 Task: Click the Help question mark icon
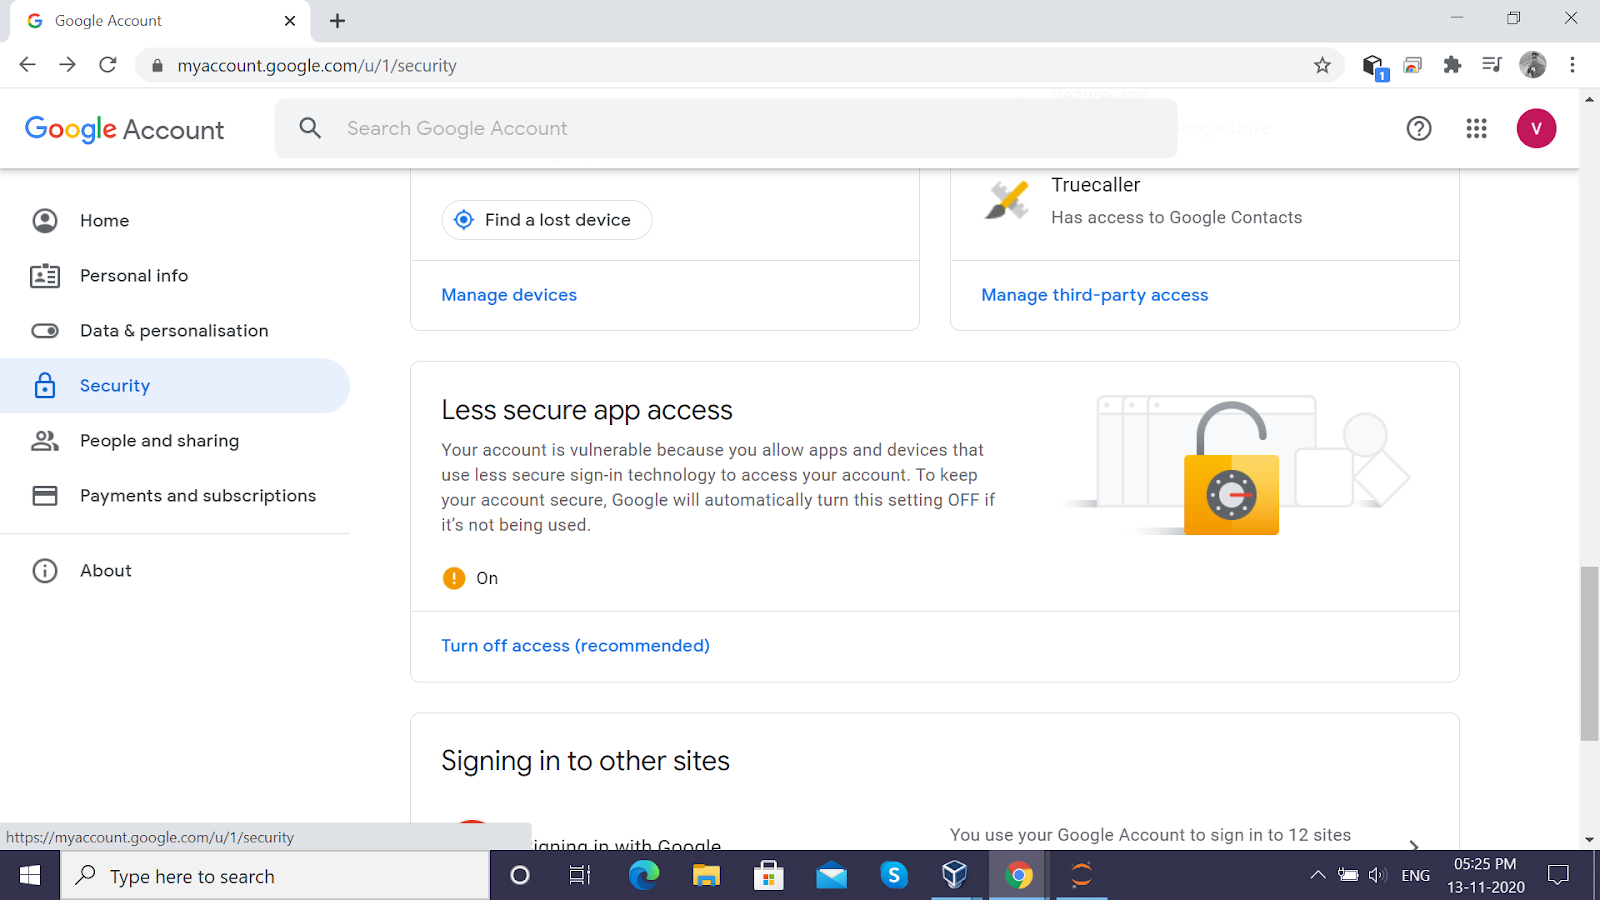[1418, 128]
